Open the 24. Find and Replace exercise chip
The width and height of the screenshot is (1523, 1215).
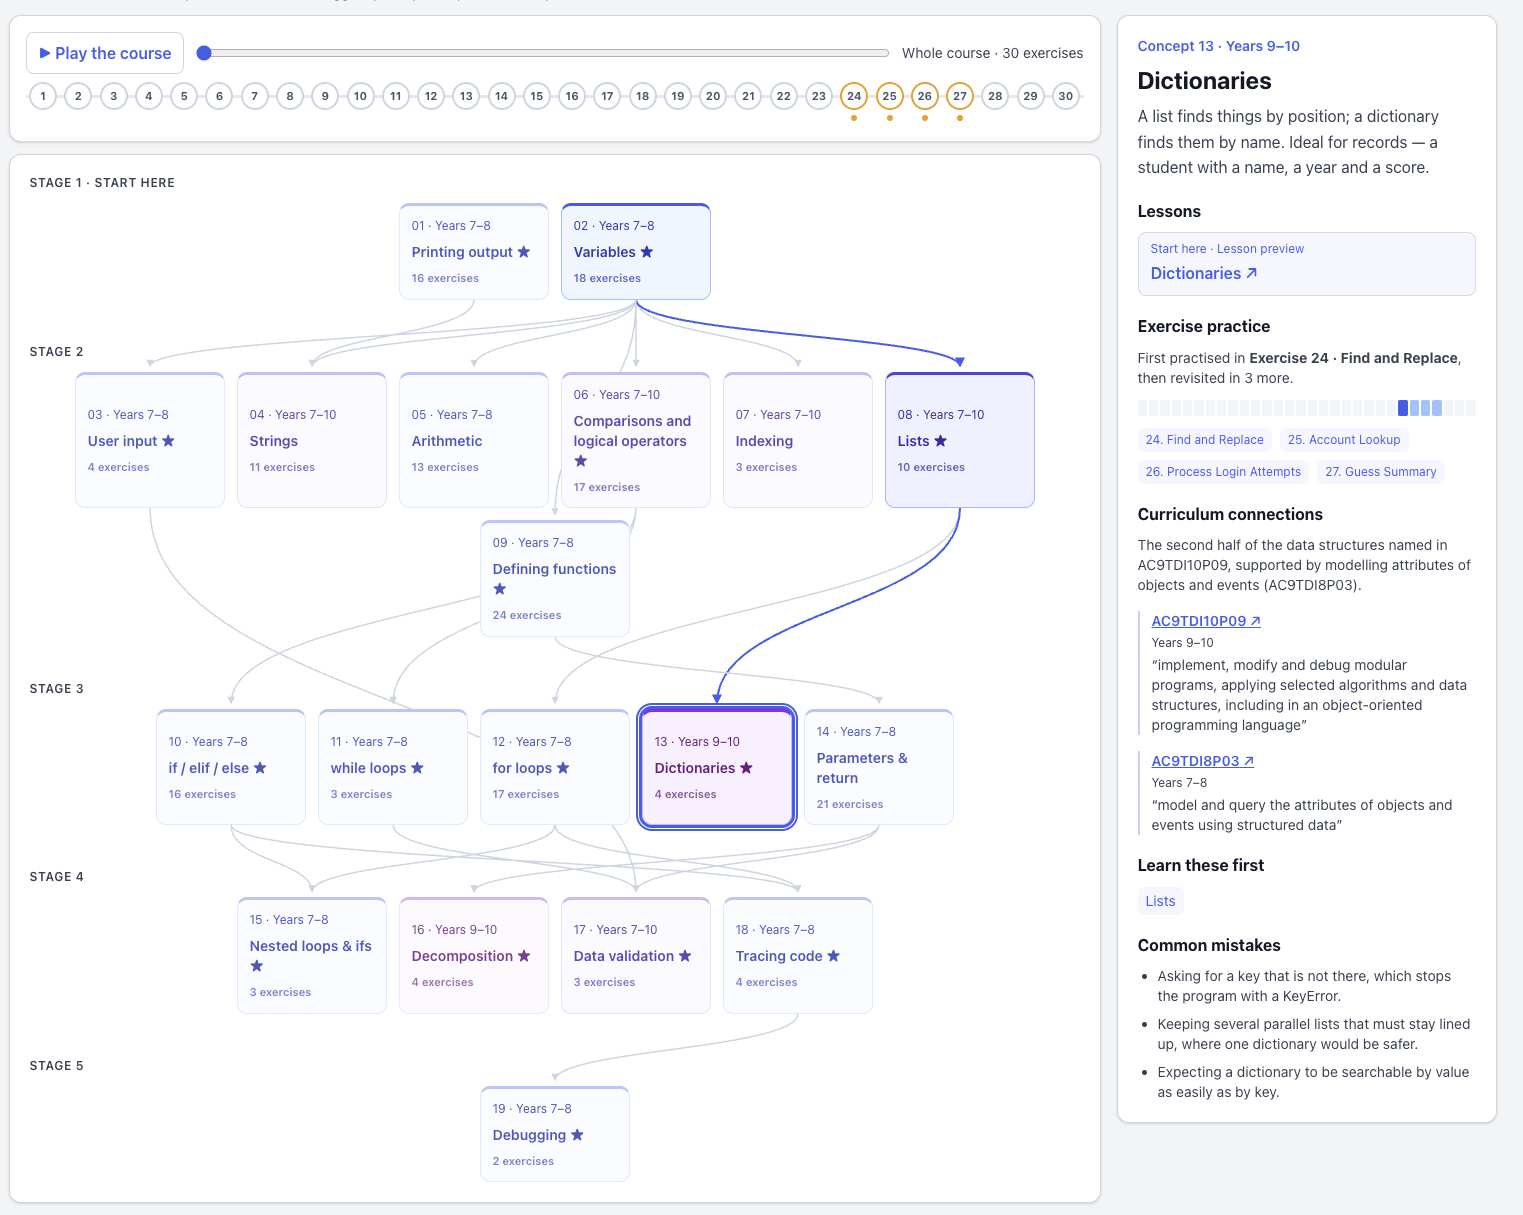1204,439
